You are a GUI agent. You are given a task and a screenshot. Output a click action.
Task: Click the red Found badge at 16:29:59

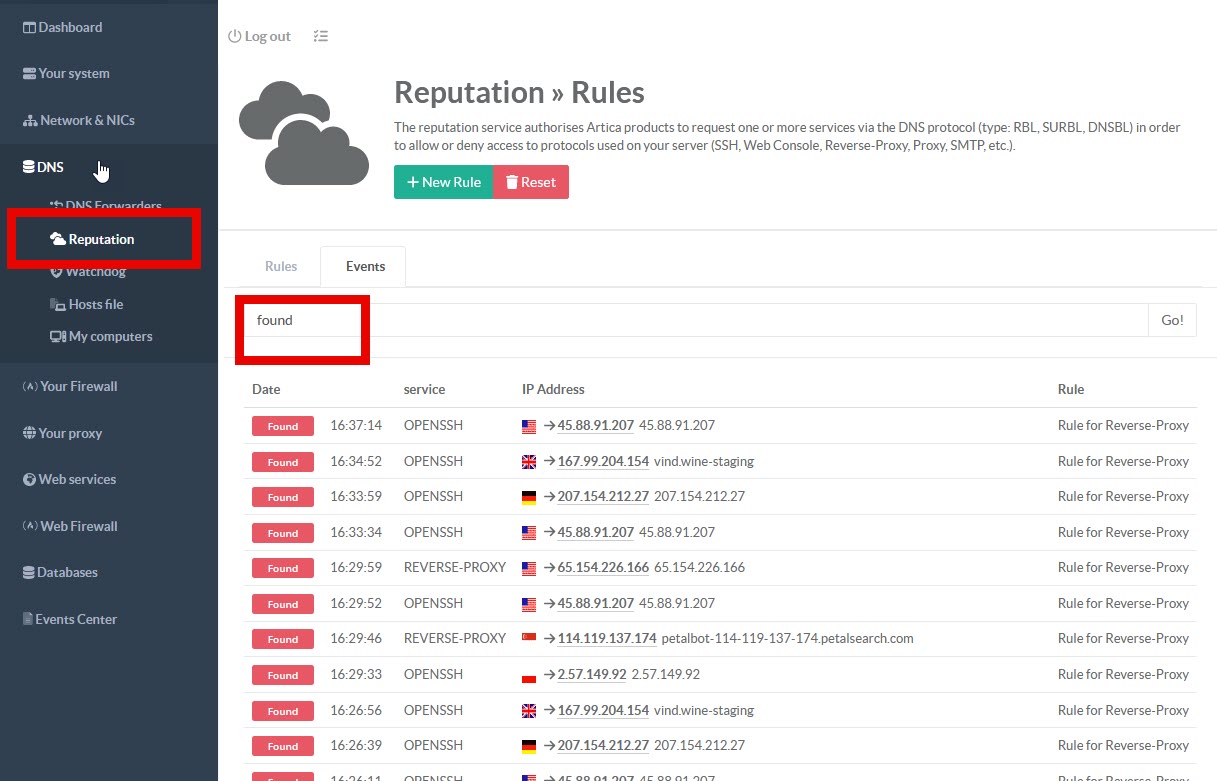point(283,568)
